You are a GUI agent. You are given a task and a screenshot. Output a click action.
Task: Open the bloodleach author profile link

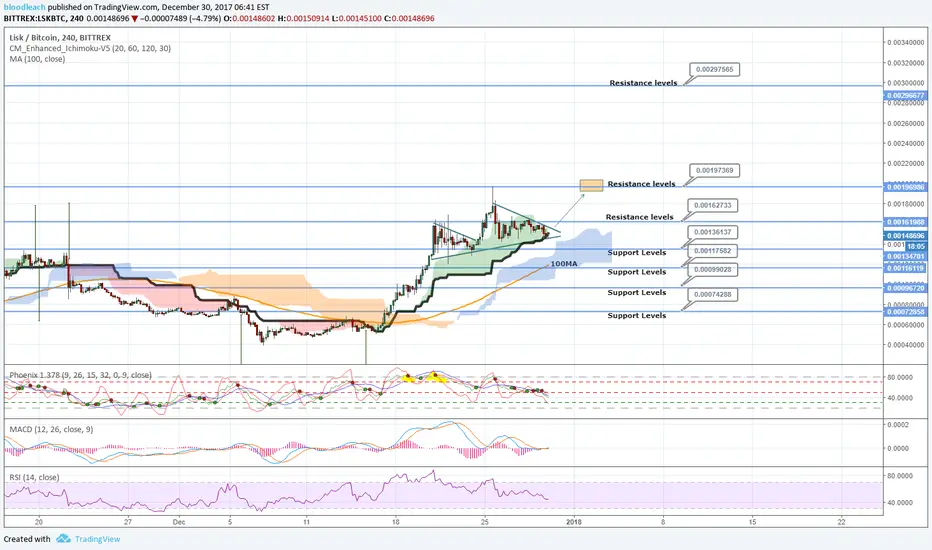(24, 7)
